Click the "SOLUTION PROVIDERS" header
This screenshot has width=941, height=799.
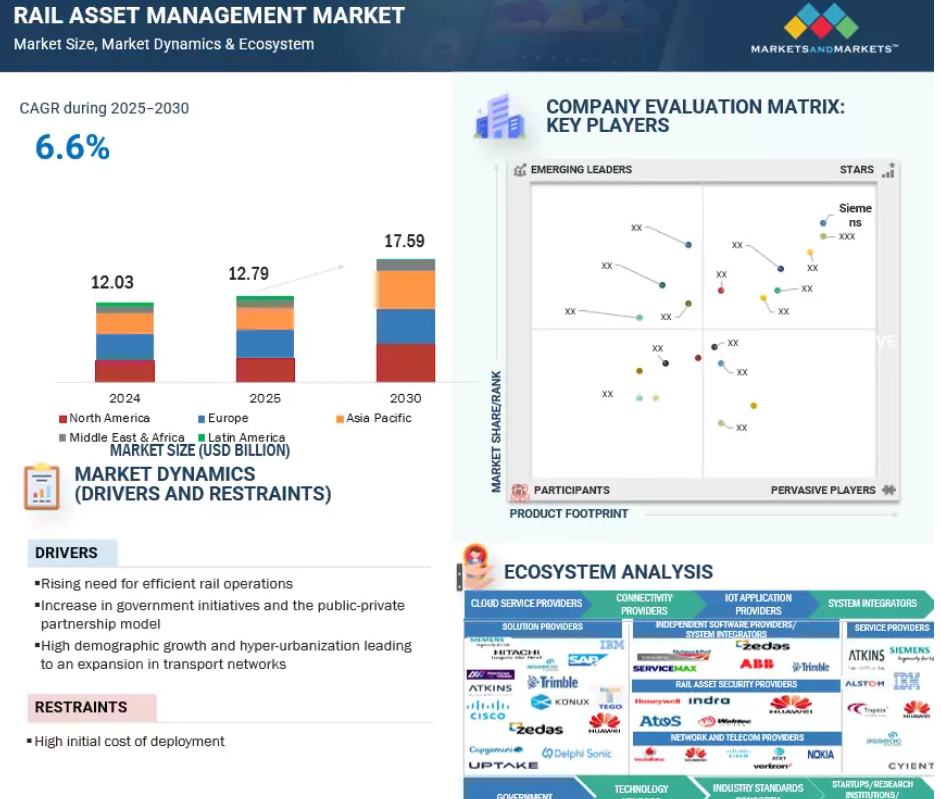[543, 627]
